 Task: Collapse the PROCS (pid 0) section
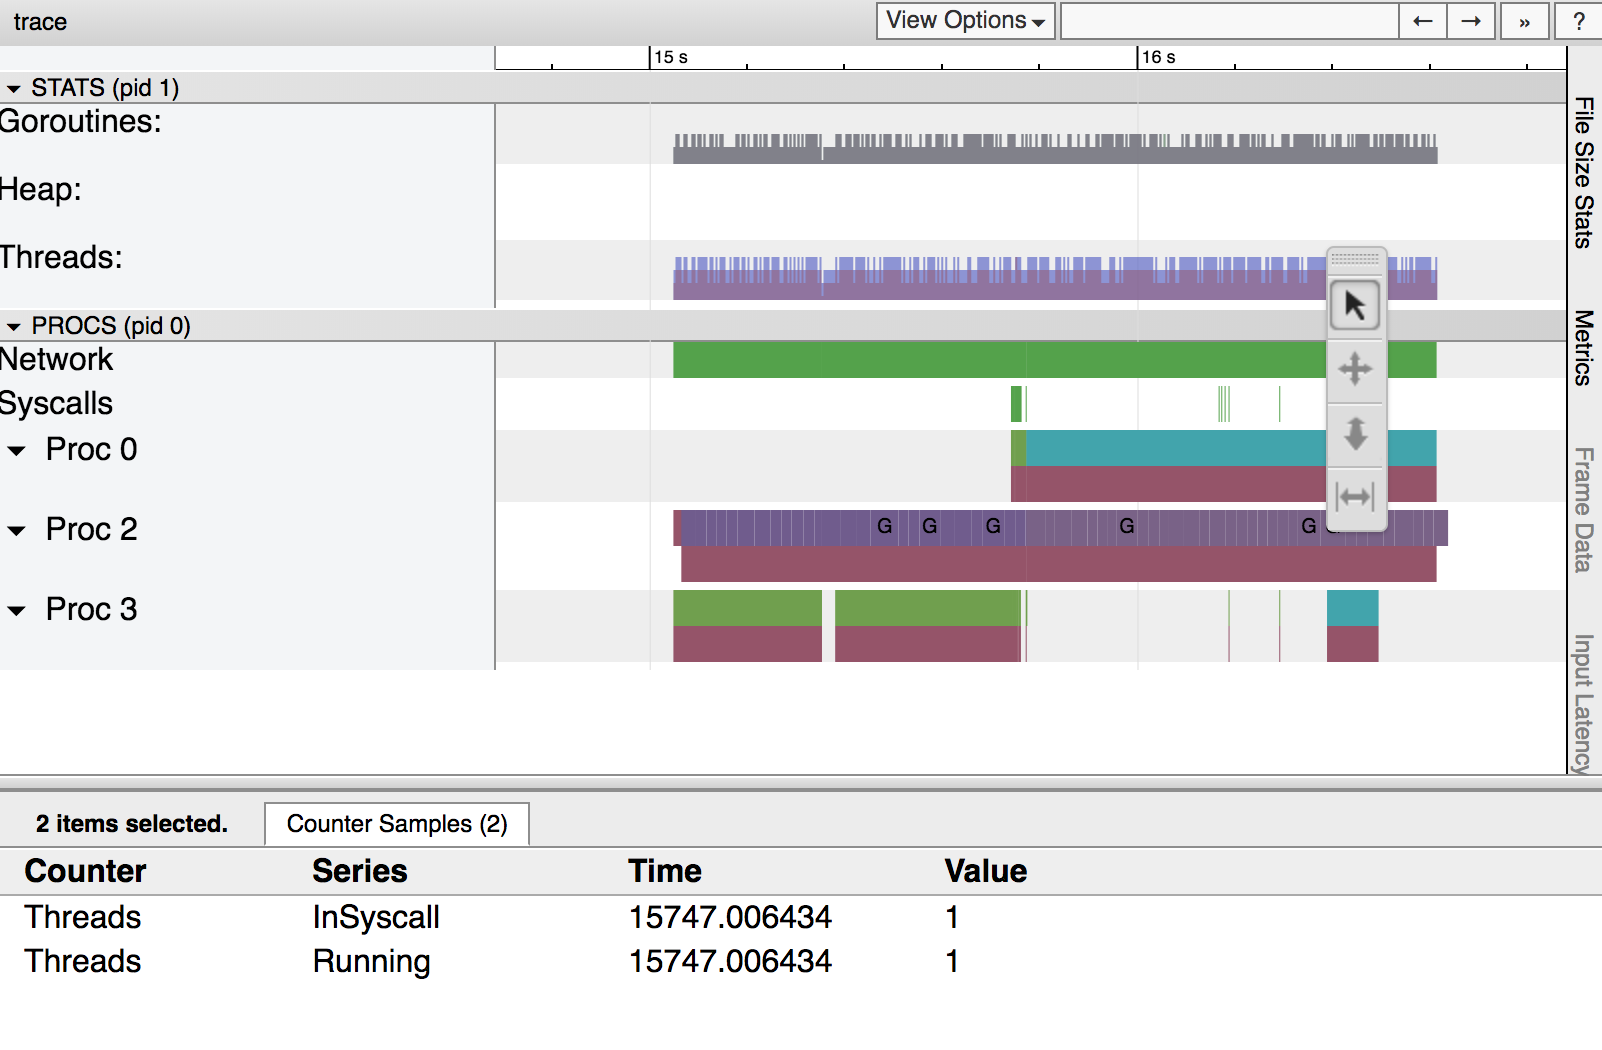tap(13, 327)
